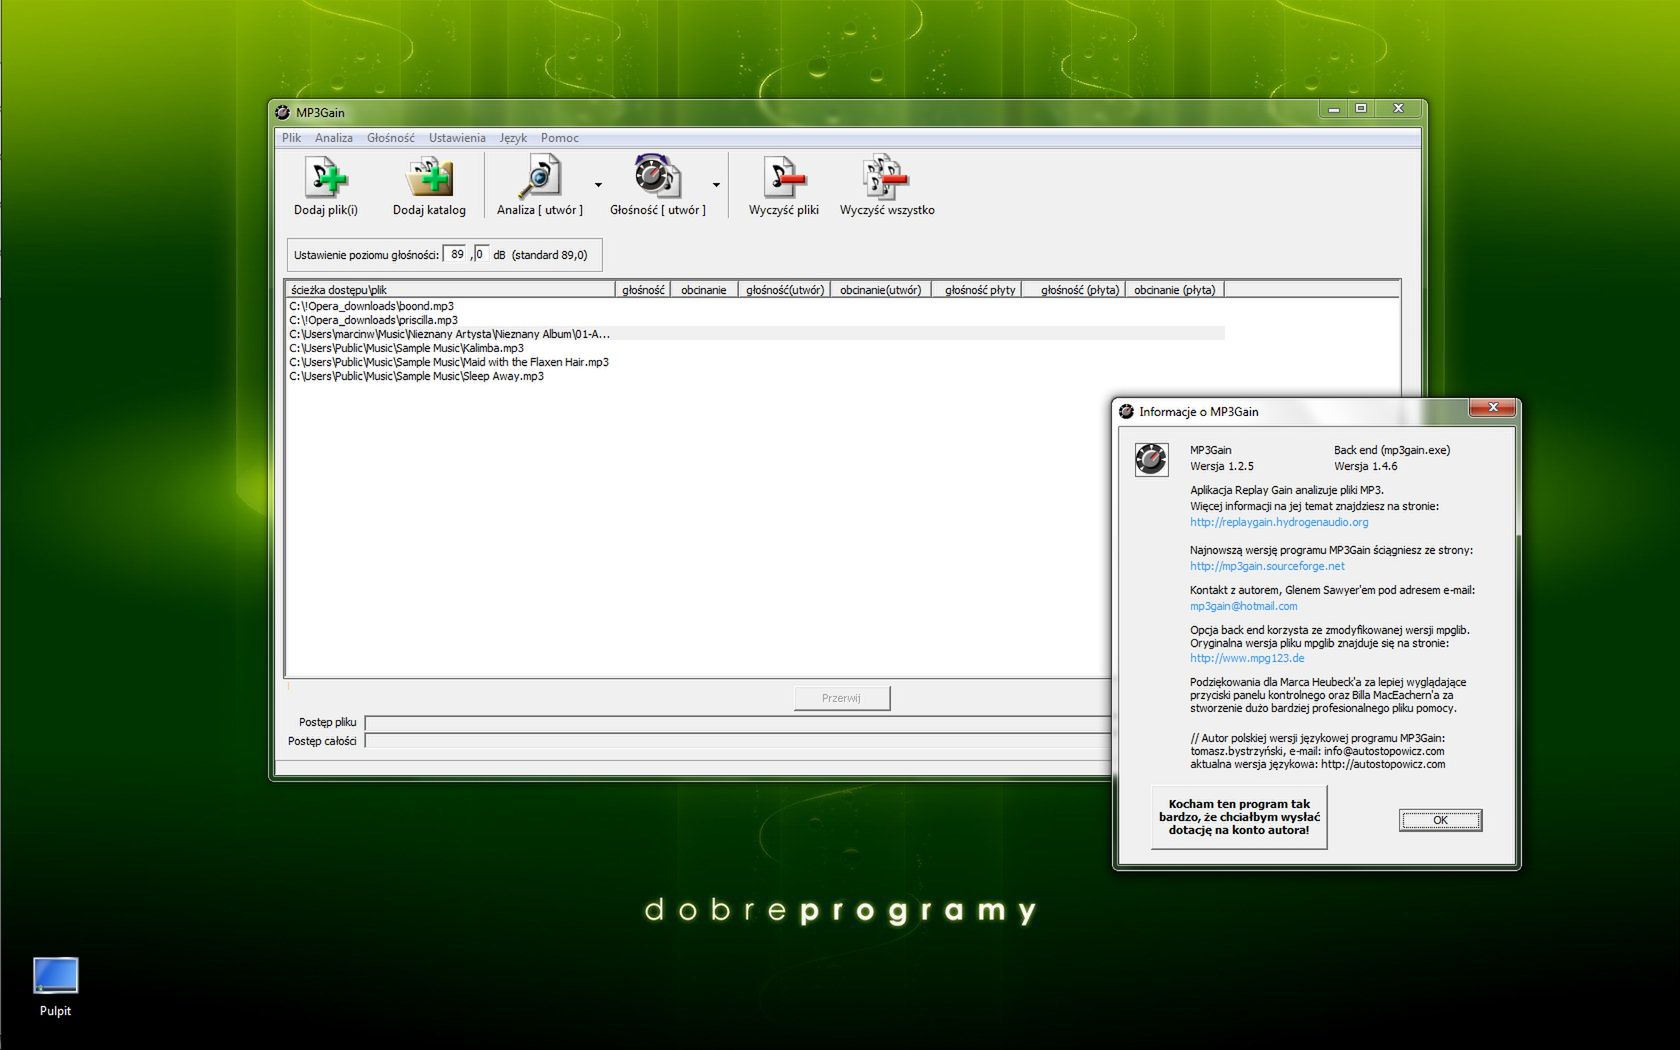Expand the dropdown next to Analiza [ utwór ]
This screenshot has width=1680, height=1050.
597,187
